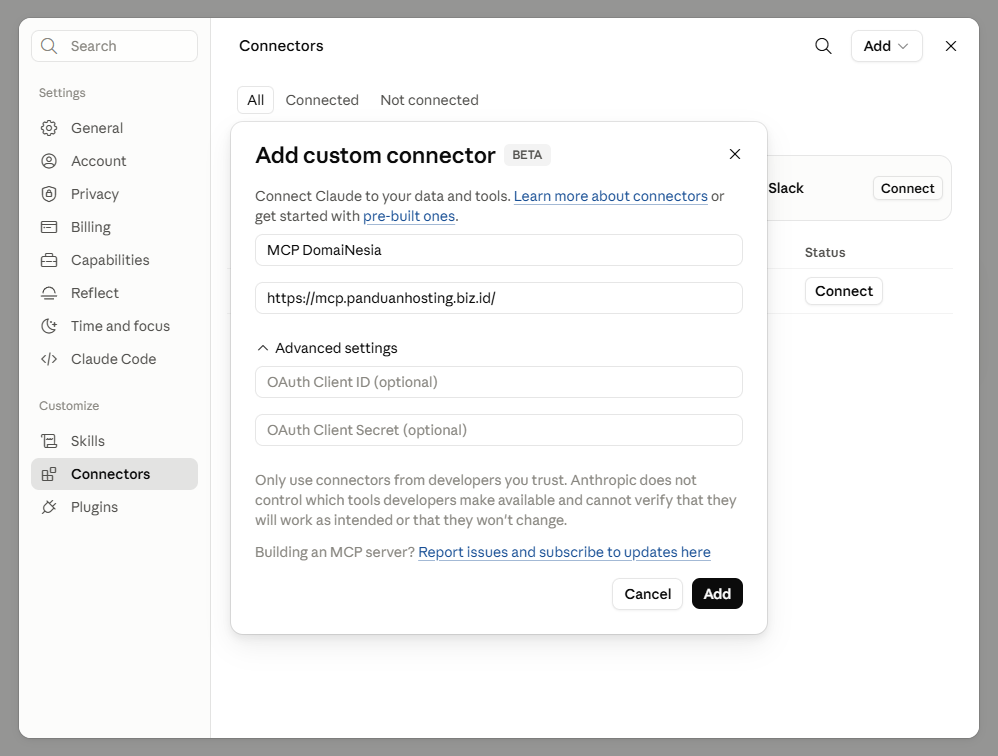Go to the Skills page
This screenshot has width=998, height=756.
click(x=115, y=441)
